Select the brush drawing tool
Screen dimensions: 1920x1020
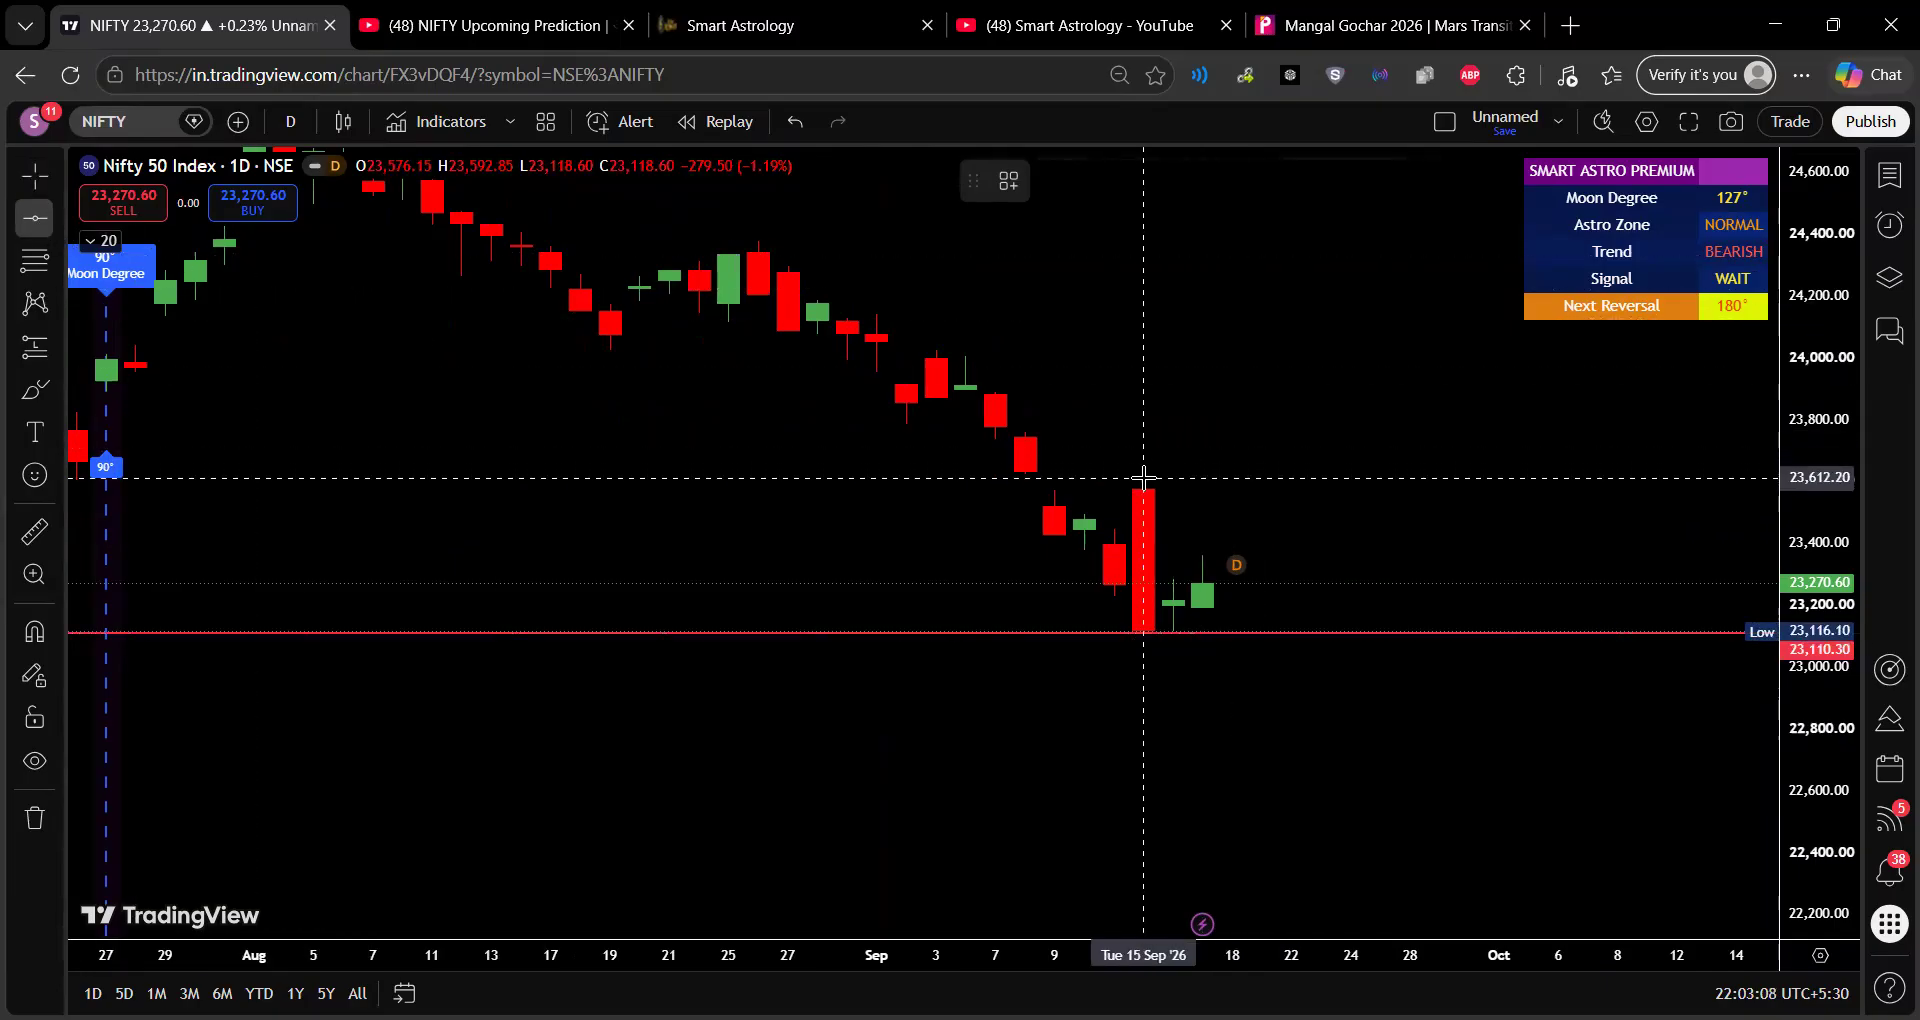click(x=35, y=389)
